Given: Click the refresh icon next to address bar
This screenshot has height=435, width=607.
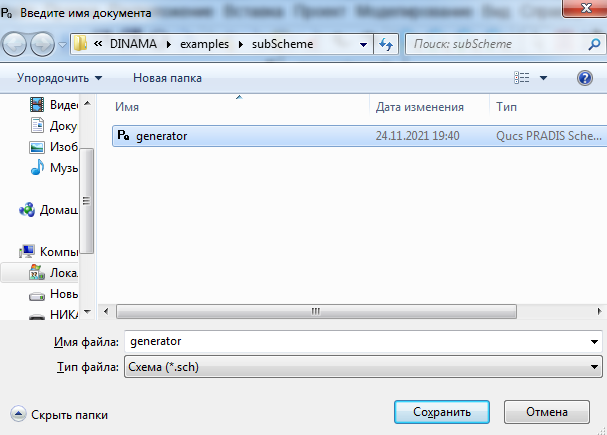Looking at the screenshot, I should [388, 44].
